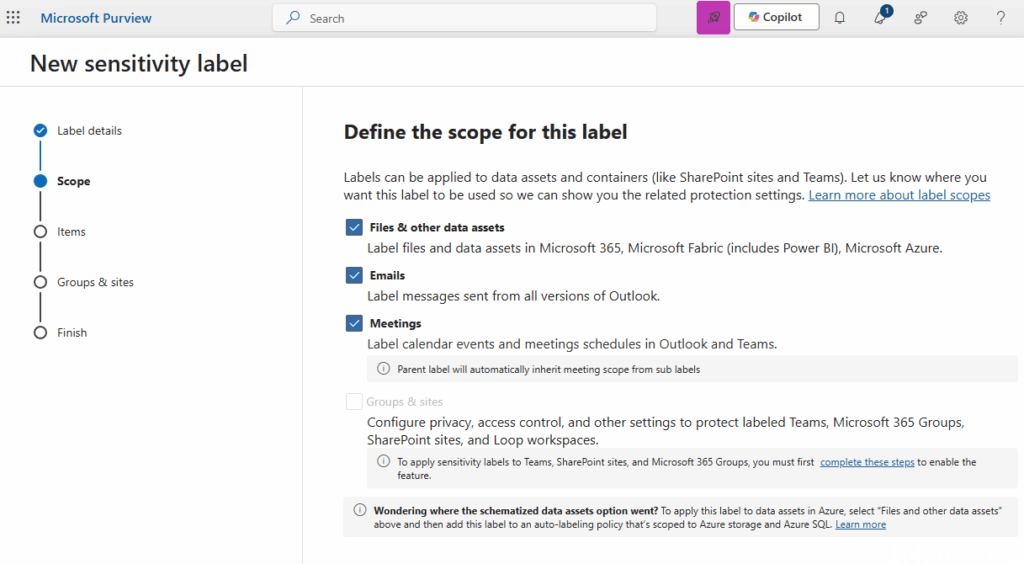Open the Settings gear icon

961,18
